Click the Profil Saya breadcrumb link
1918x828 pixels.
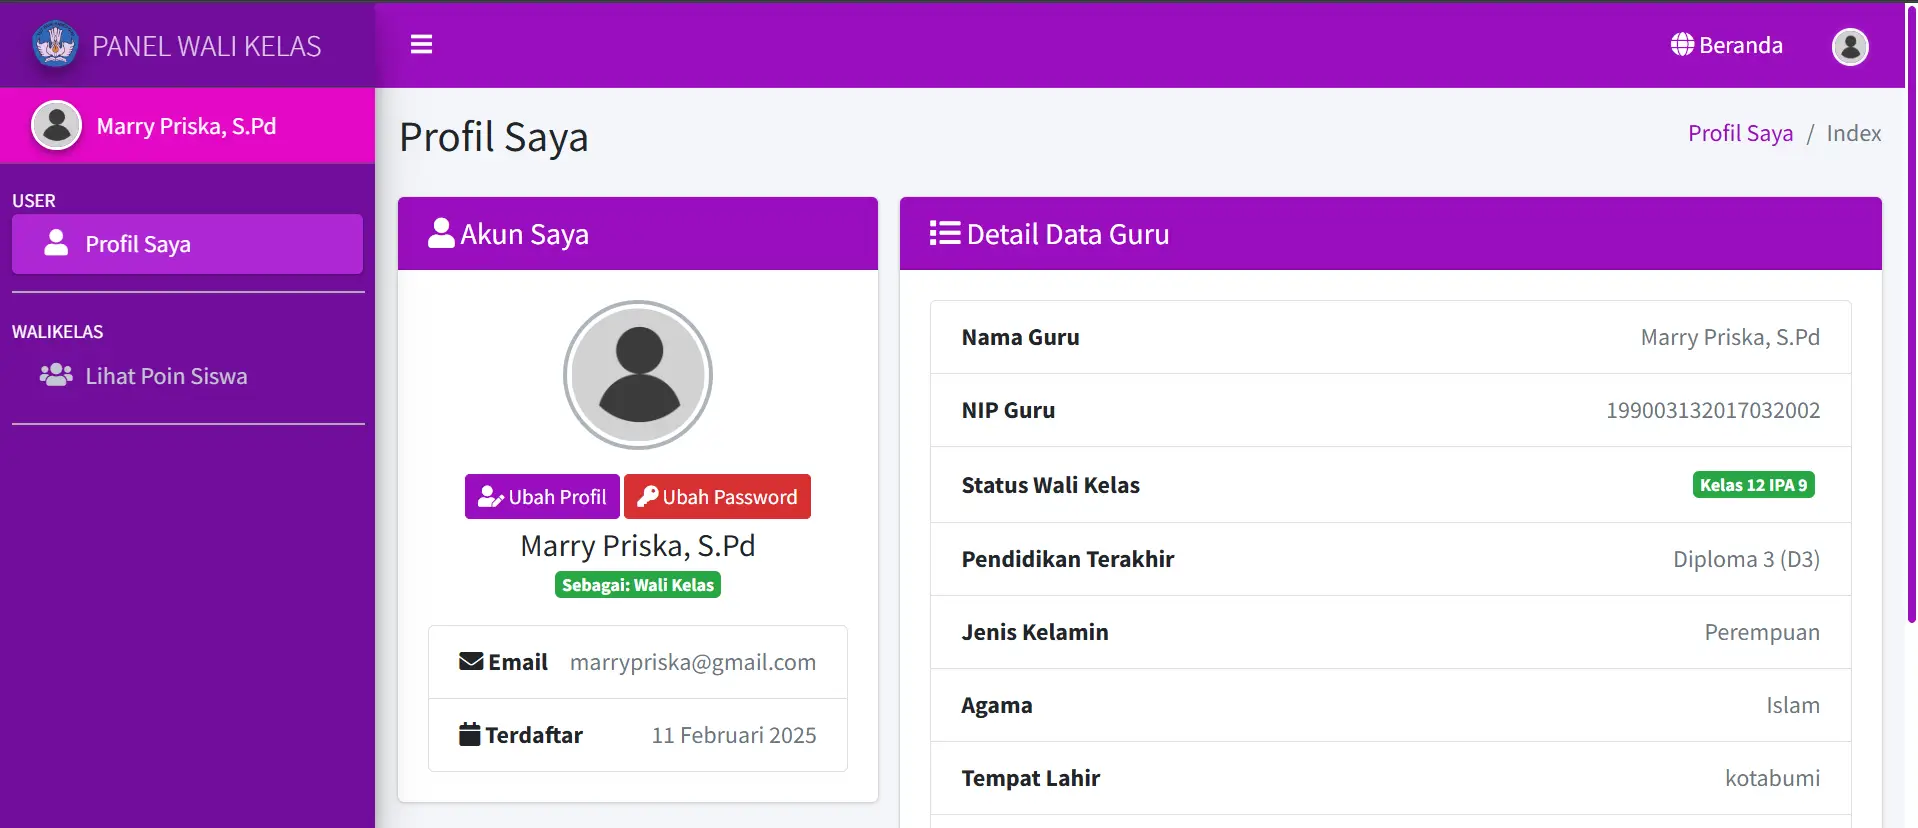point(1740,133)
